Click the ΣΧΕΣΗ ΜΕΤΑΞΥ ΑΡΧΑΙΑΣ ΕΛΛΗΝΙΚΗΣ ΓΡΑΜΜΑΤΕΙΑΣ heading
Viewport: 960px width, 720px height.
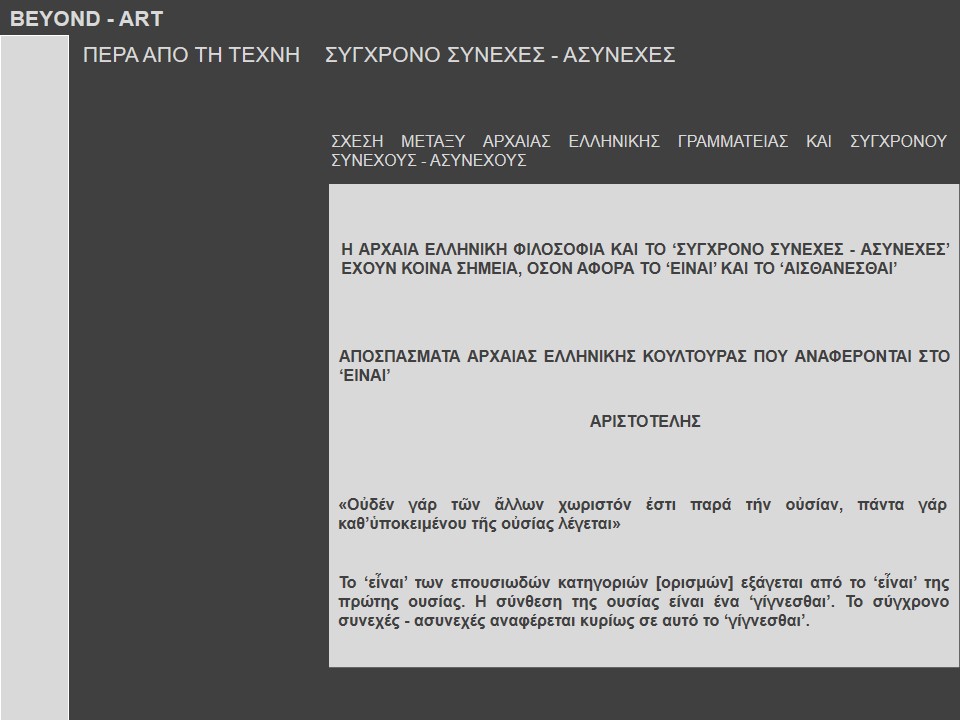[638, 142]
